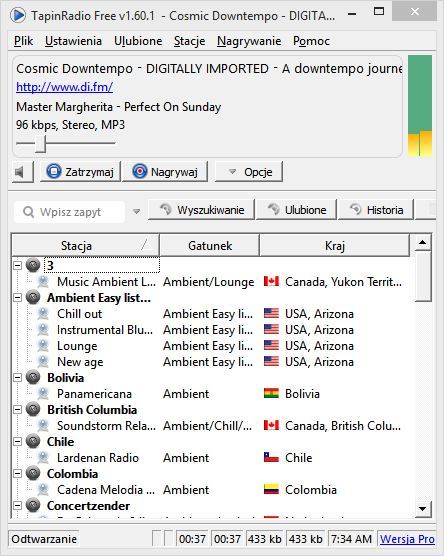
Task: Open the 'Plik' menu
Action: (23, 41)
